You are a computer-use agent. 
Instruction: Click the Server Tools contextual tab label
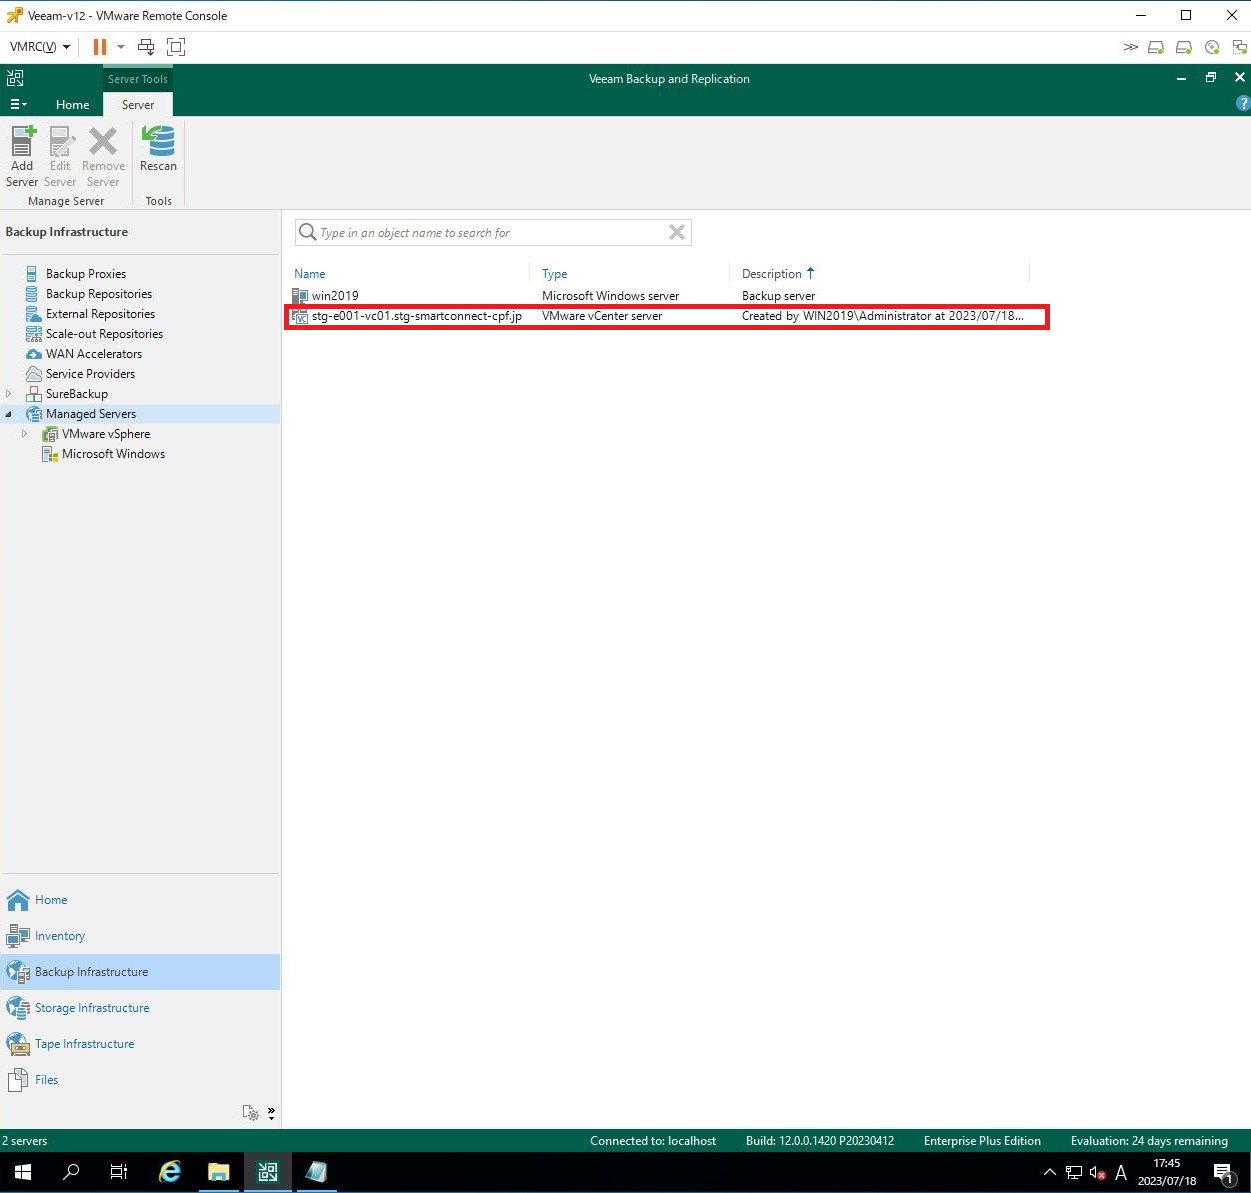click(138, 79)
